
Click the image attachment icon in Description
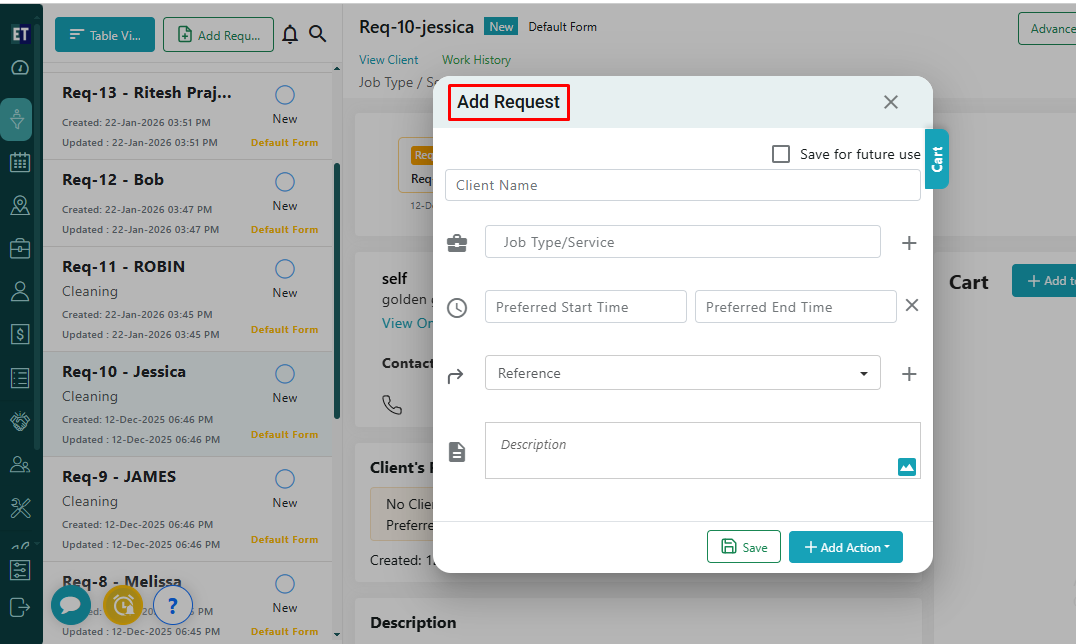click(906, 466)
